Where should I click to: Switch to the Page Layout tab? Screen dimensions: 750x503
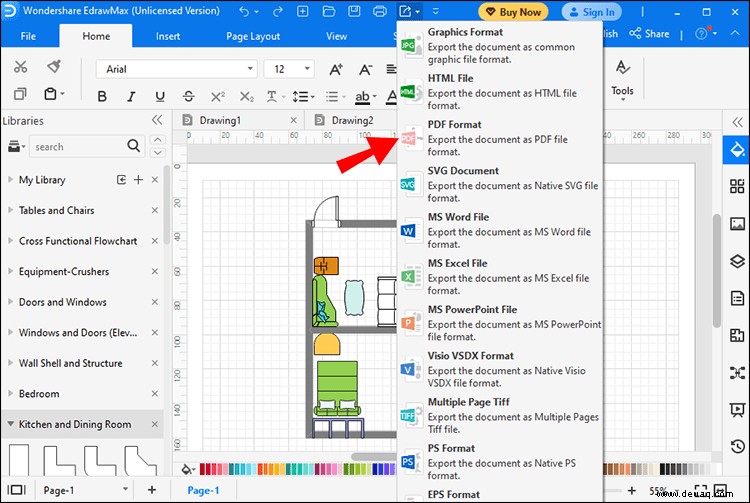coord(253,36)
